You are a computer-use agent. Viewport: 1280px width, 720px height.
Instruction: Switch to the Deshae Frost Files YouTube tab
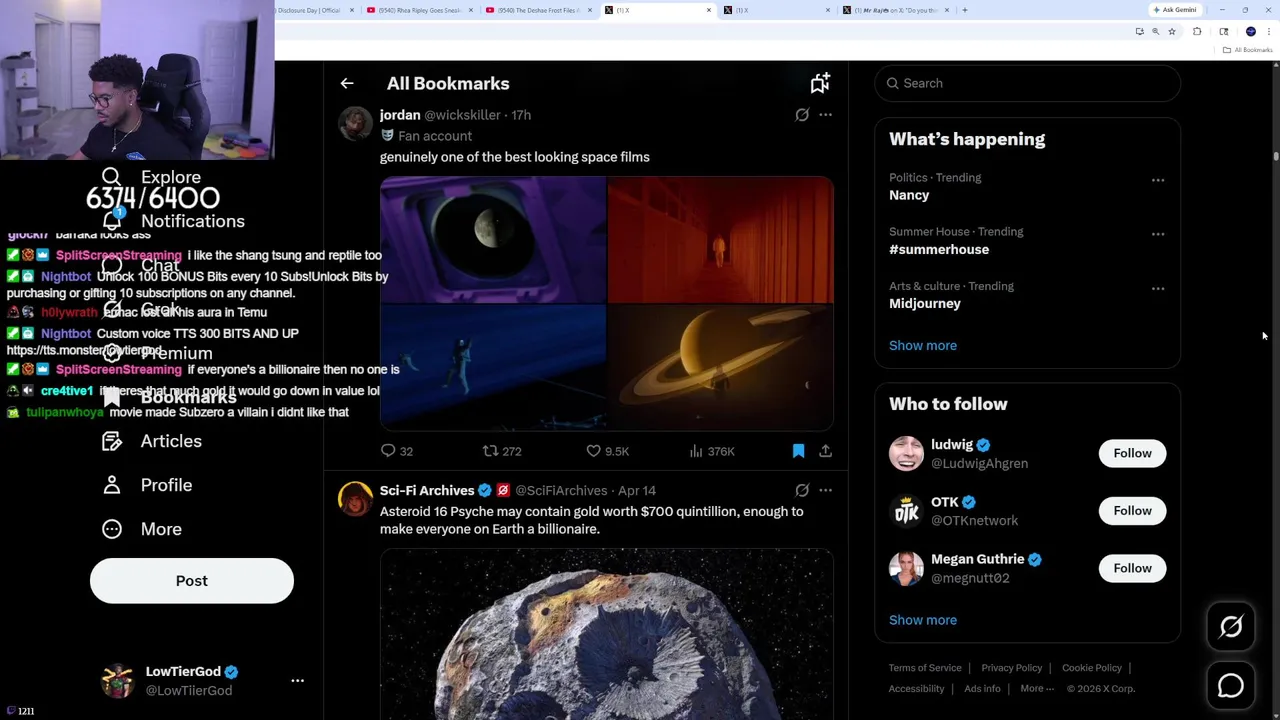tap(538, 10)
